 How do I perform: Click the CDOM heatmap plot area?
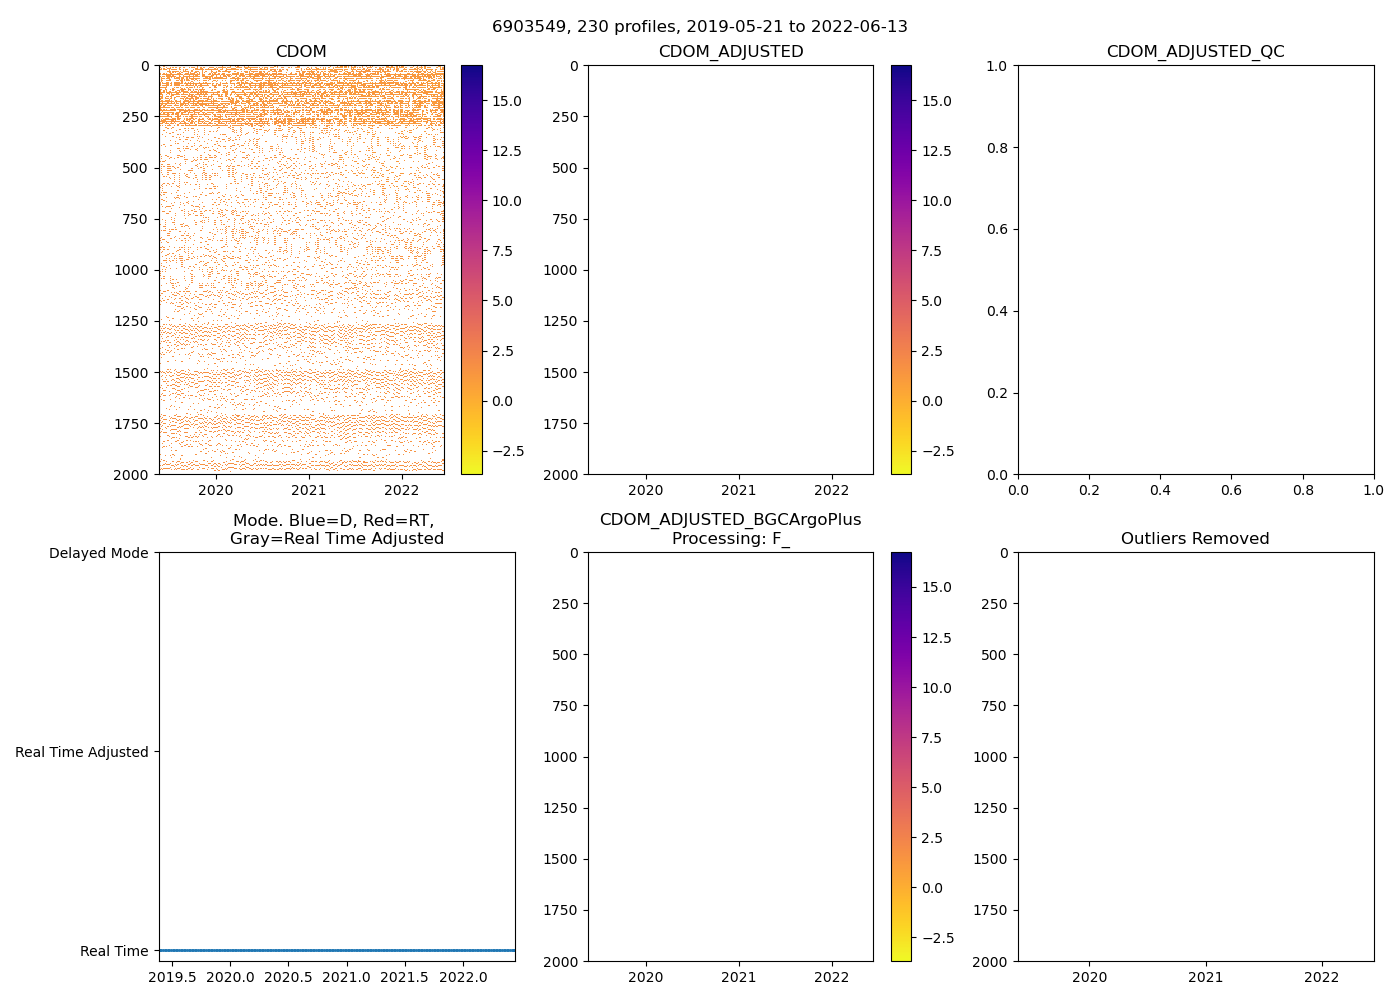[x=301, y=270]
